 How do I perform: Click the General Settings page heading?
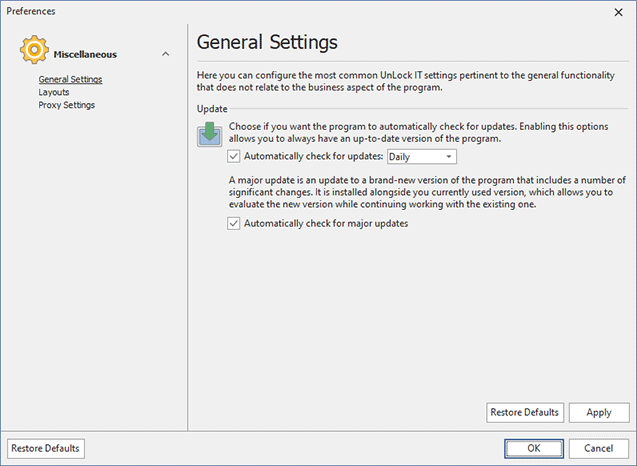click(267, 42)
